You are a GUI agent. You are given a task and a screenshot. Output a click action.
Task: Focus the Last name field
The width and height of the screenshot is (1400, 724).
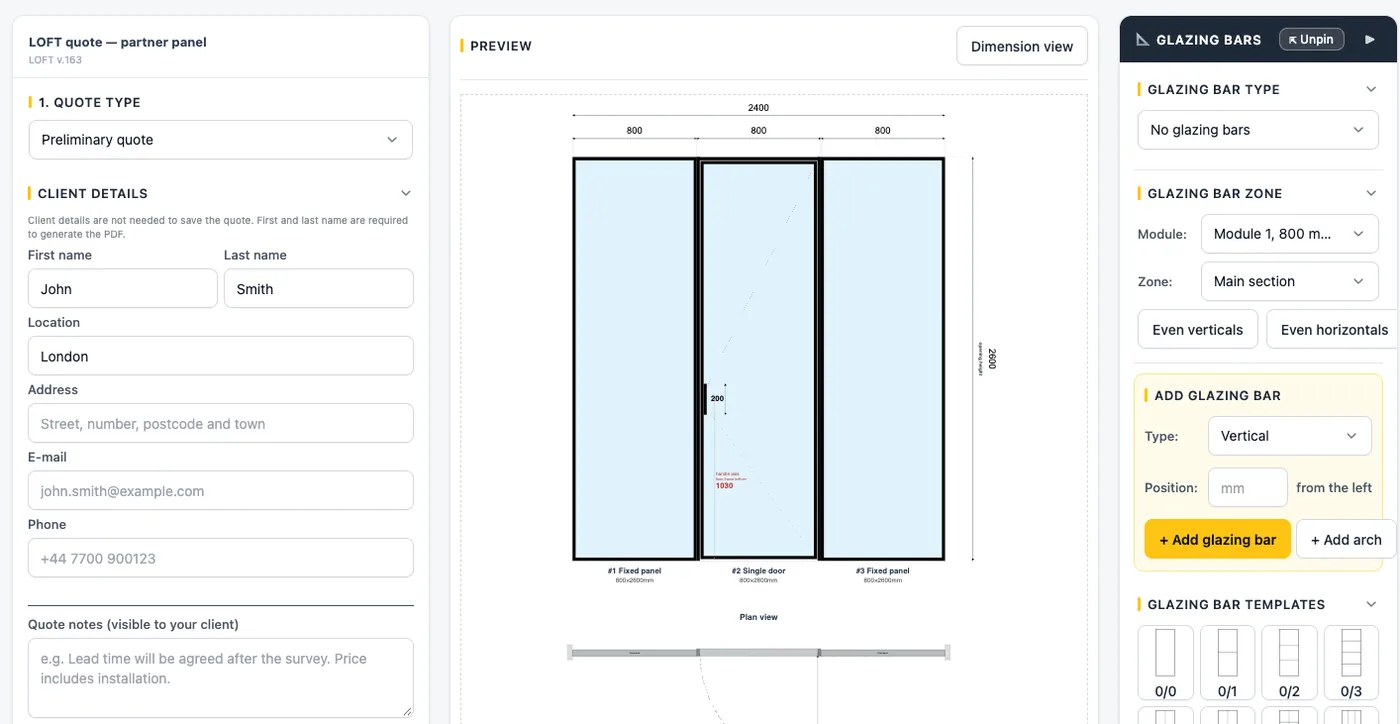[x=318, y=288]
